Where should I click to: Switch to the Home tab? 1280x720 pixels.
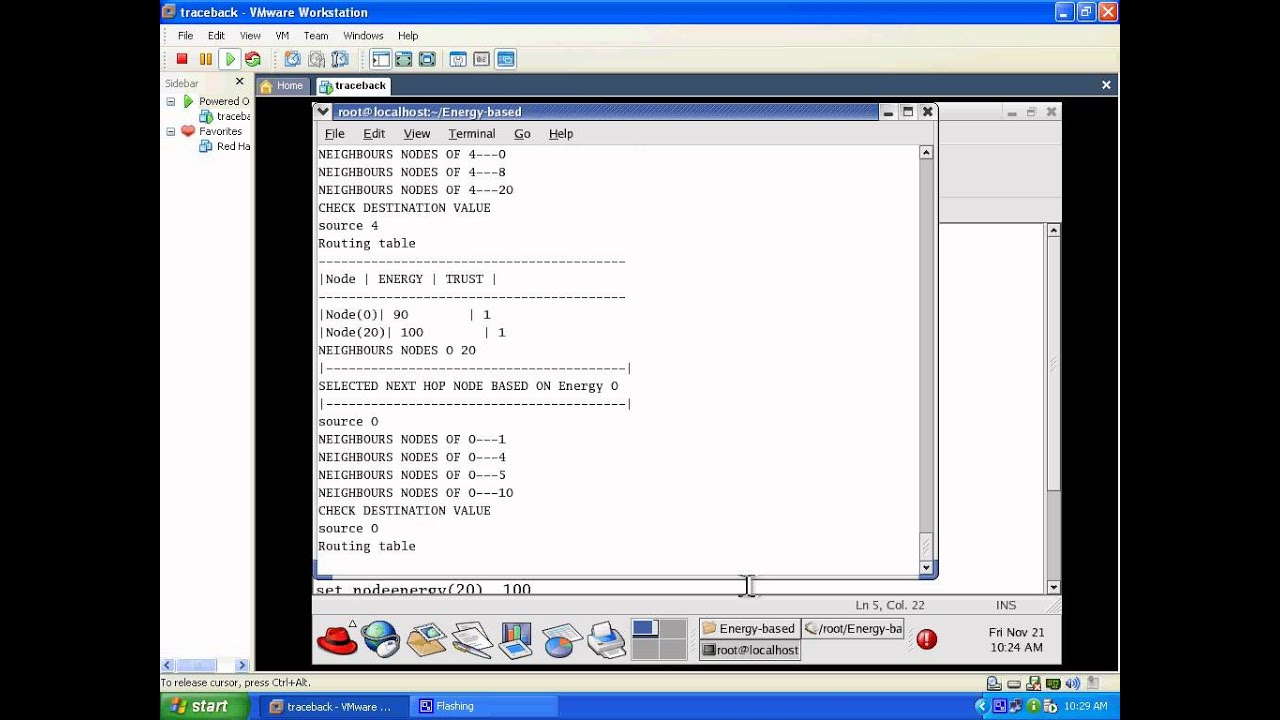tap(281, 86)
